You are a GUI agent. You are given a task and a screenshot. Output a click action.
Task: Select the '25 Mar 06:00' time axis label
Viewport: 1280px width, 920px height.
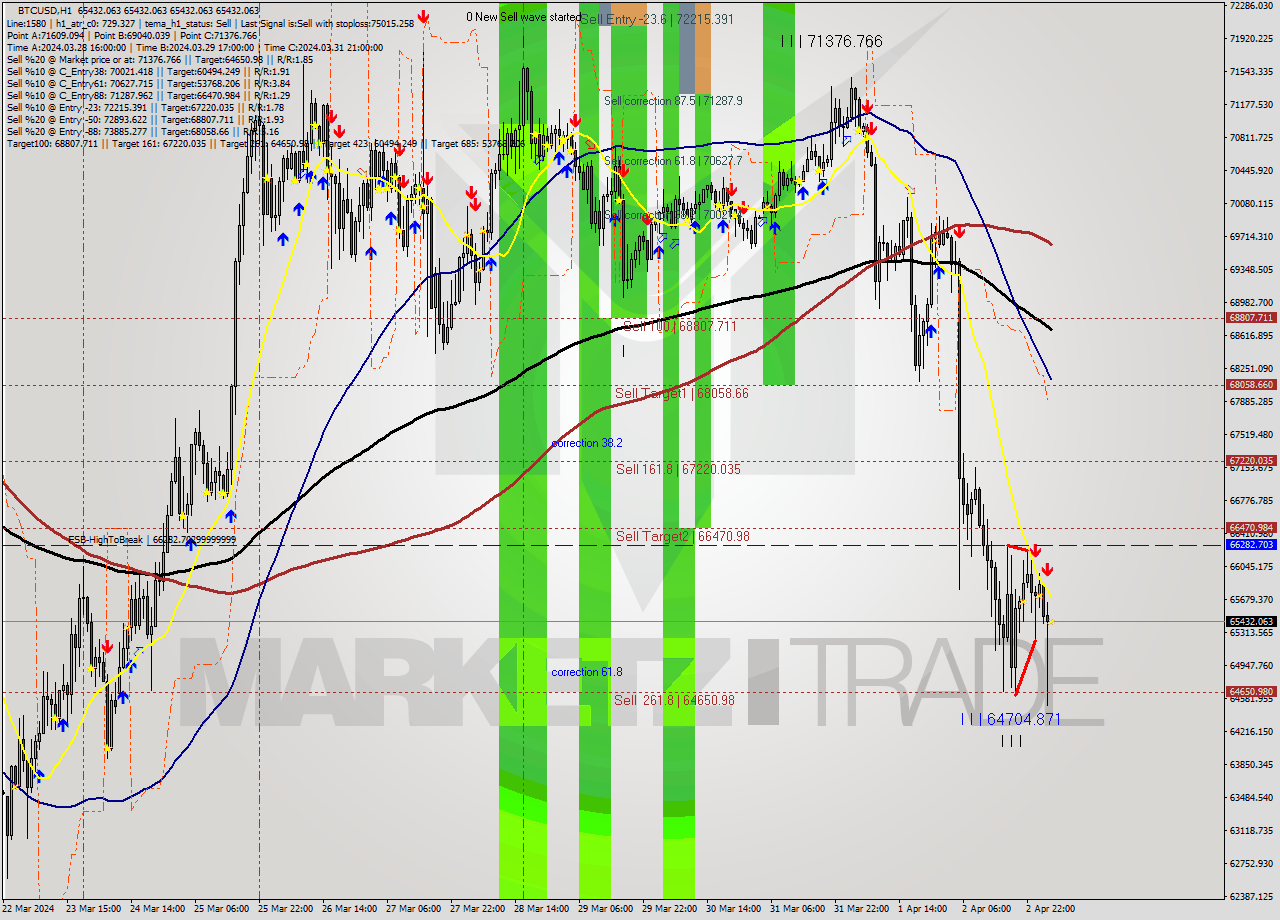coord(224,909)
